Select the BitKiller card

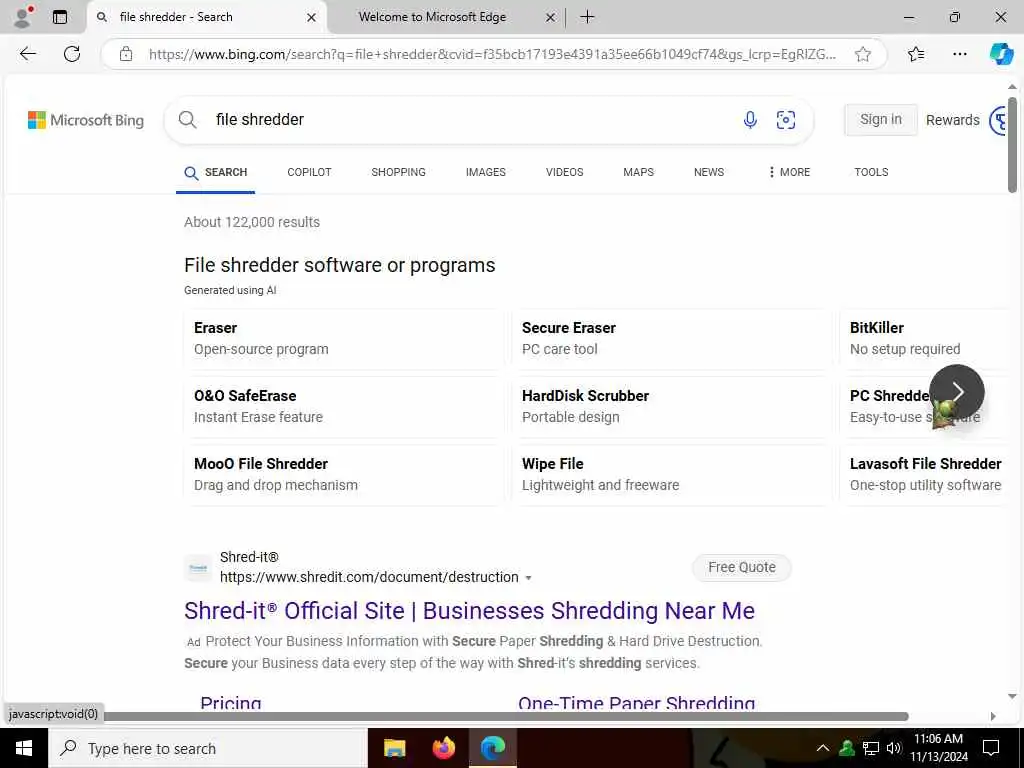[x=925, y=339]
